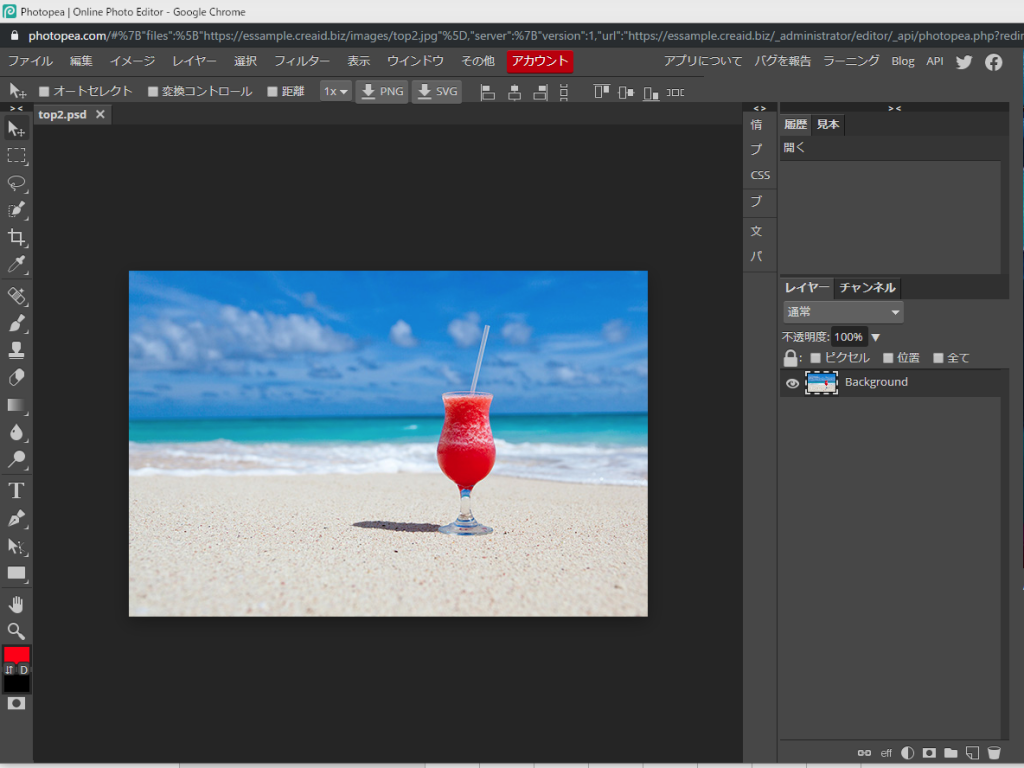The width and height of the screenshot is (1024, 768).
Task: Align left edges icon in options bar
Action: pyautogui.click(x=487, y=92)
